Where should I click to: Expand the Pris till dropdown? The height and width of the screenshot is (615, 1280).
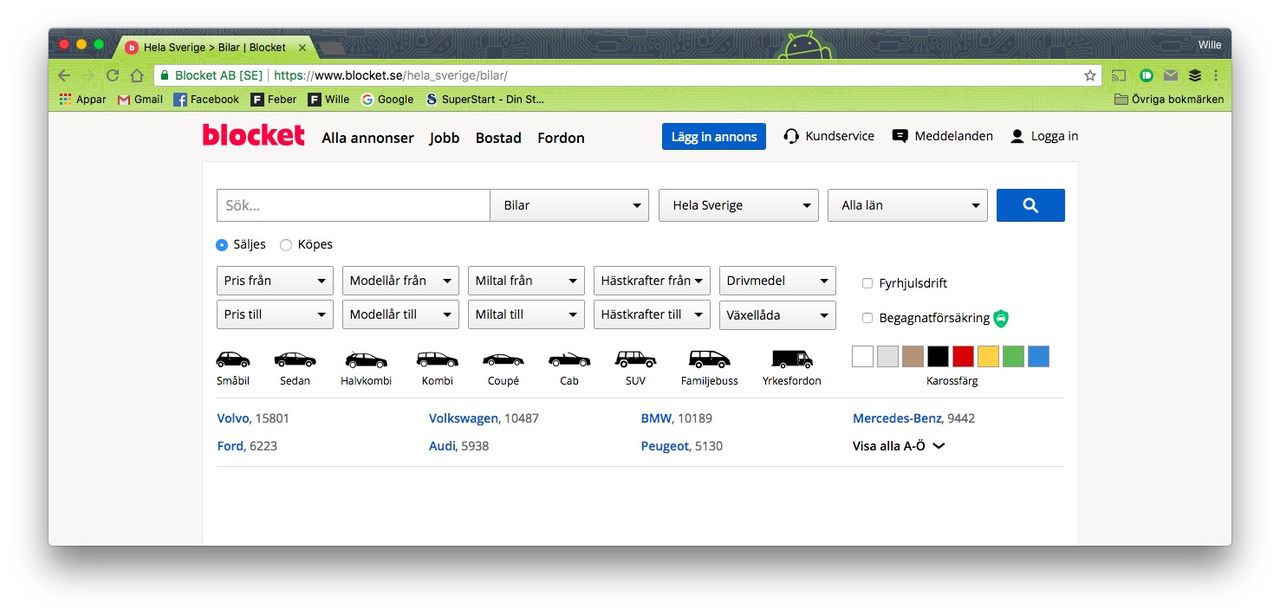click(275, 314)
